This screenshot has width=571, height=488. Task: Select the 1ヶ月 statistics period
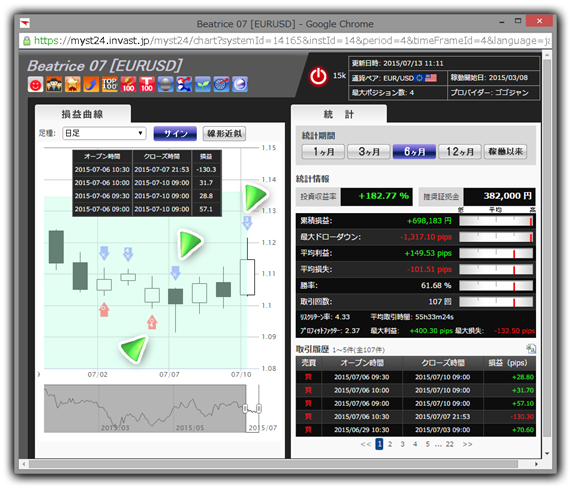323,151
